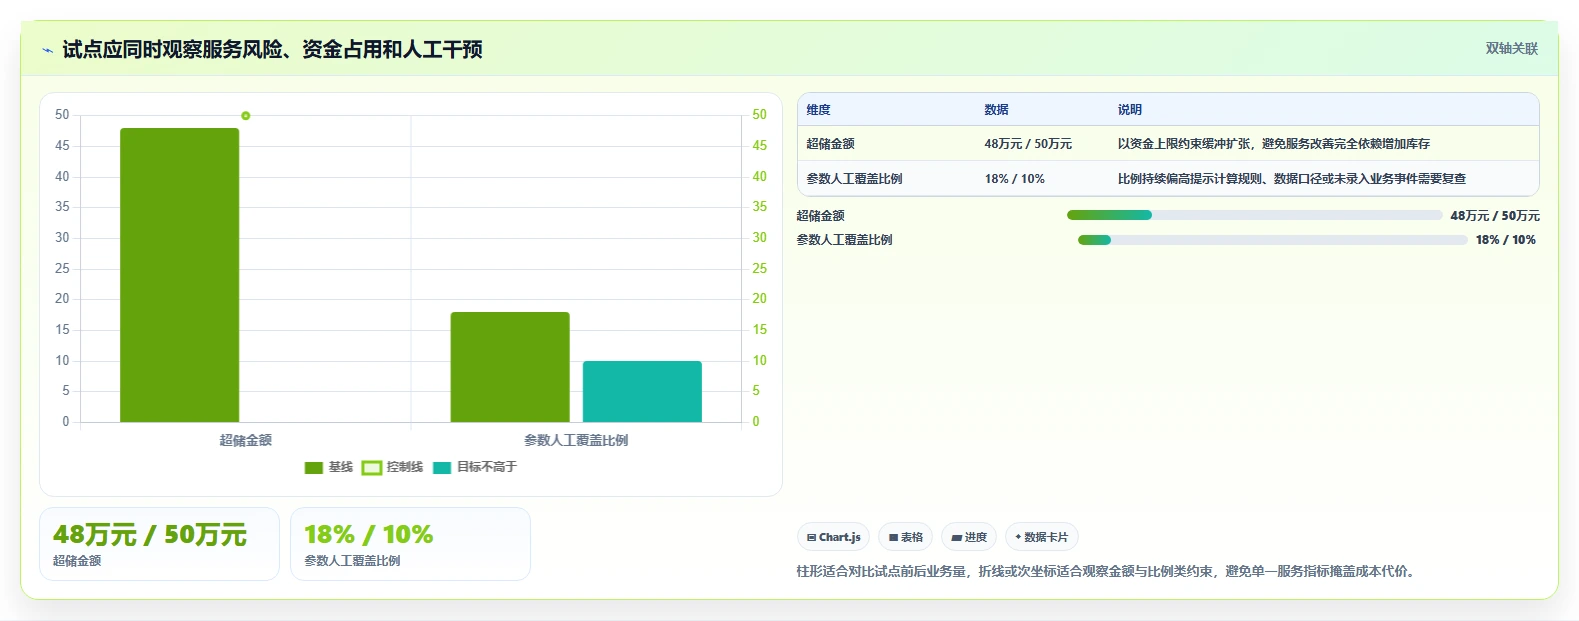
Task: Click the 参数人工覆盖比例 green baseline bar
Action: click(510, 367)
